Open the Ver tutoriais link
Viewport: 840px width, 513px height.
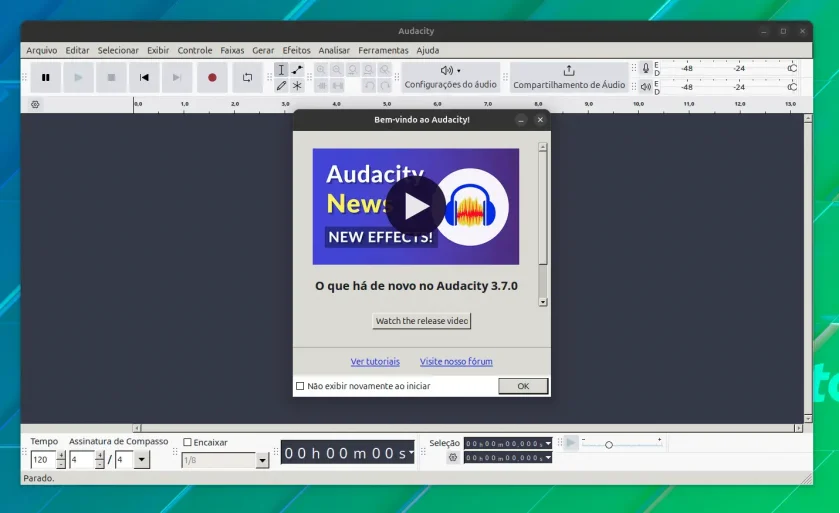[x=375, y=361]
